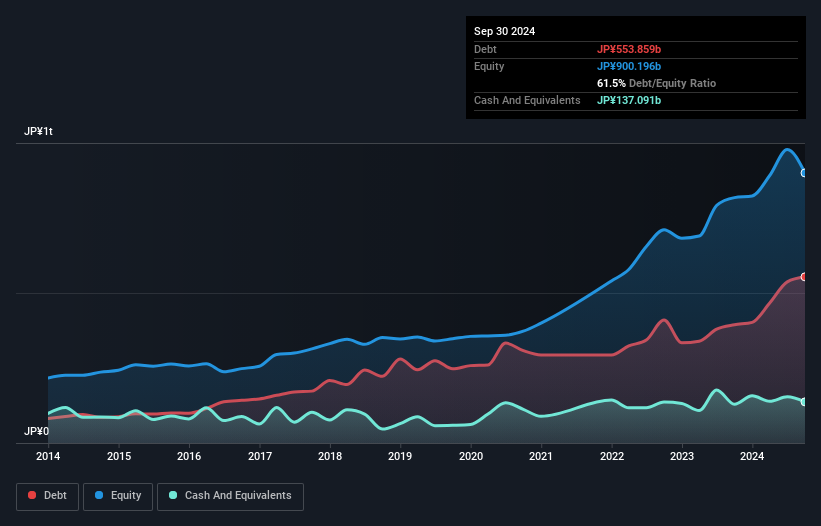Toggle the Debt series legend button
The height and width of the screenshot is (526, 821).
coord(48,496)
